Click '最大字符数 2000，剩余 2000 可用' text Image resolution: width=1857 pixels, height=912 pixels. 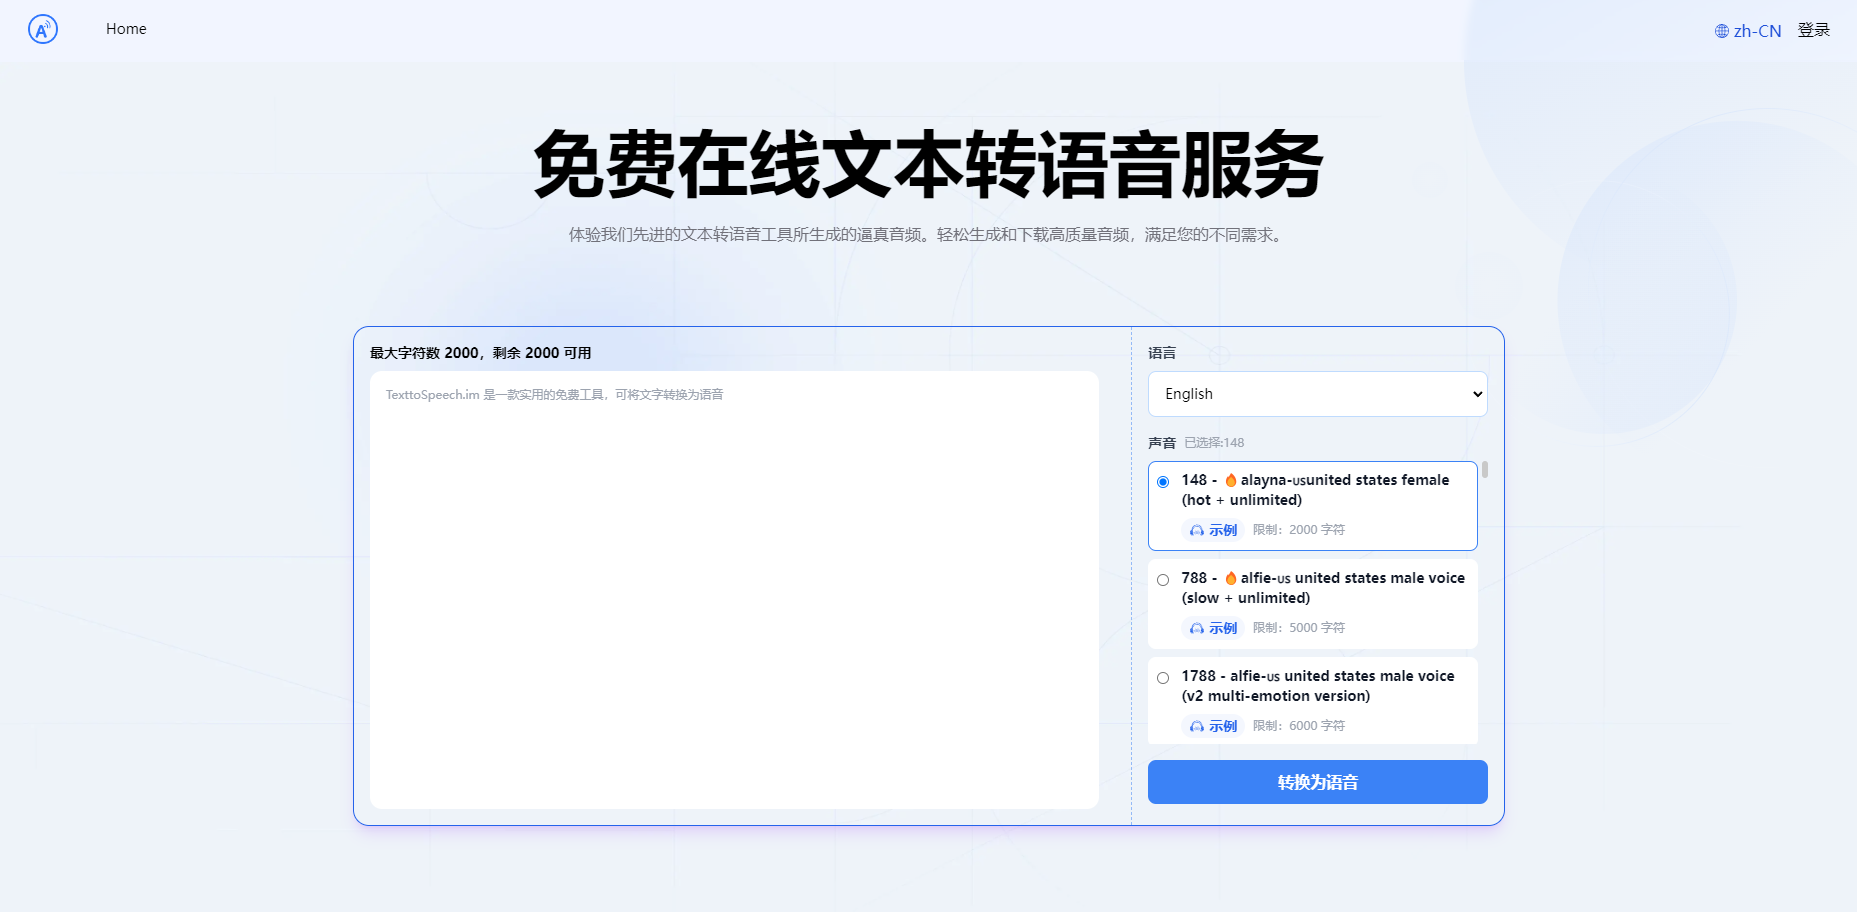click(480, 353)
